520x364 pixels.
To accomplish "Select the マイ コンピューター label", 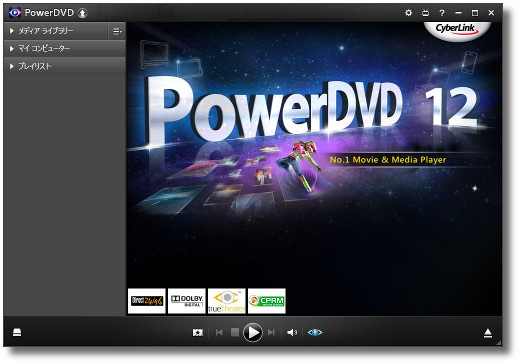I will 44,49.
